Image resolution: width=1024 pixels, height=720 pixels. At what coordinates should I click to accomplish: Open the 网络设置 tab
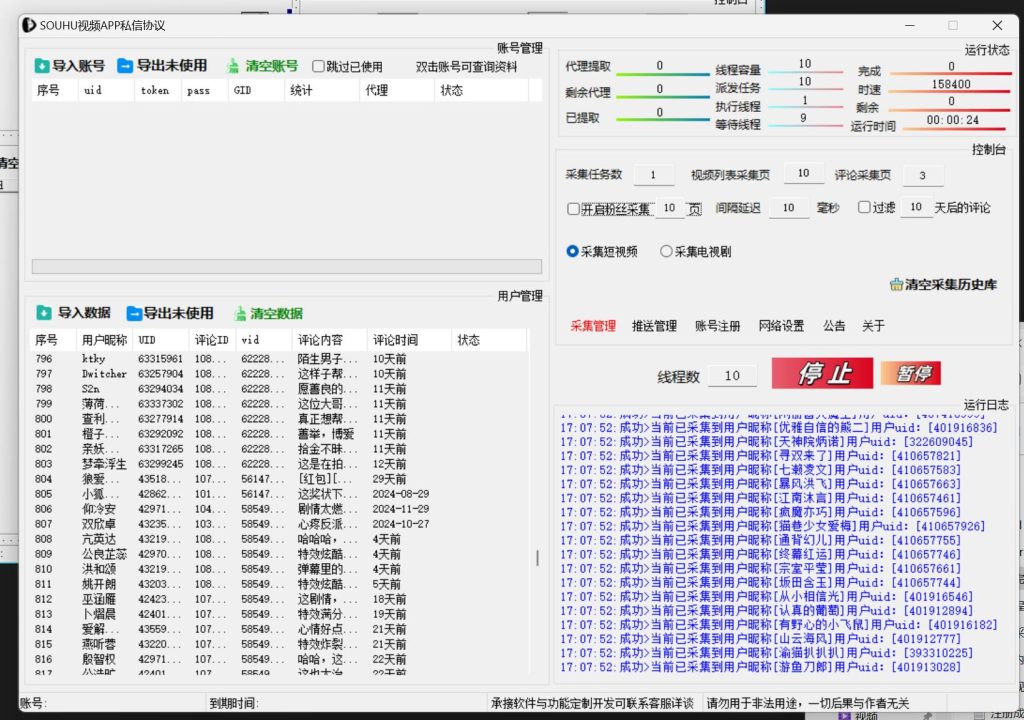(780, 326)
